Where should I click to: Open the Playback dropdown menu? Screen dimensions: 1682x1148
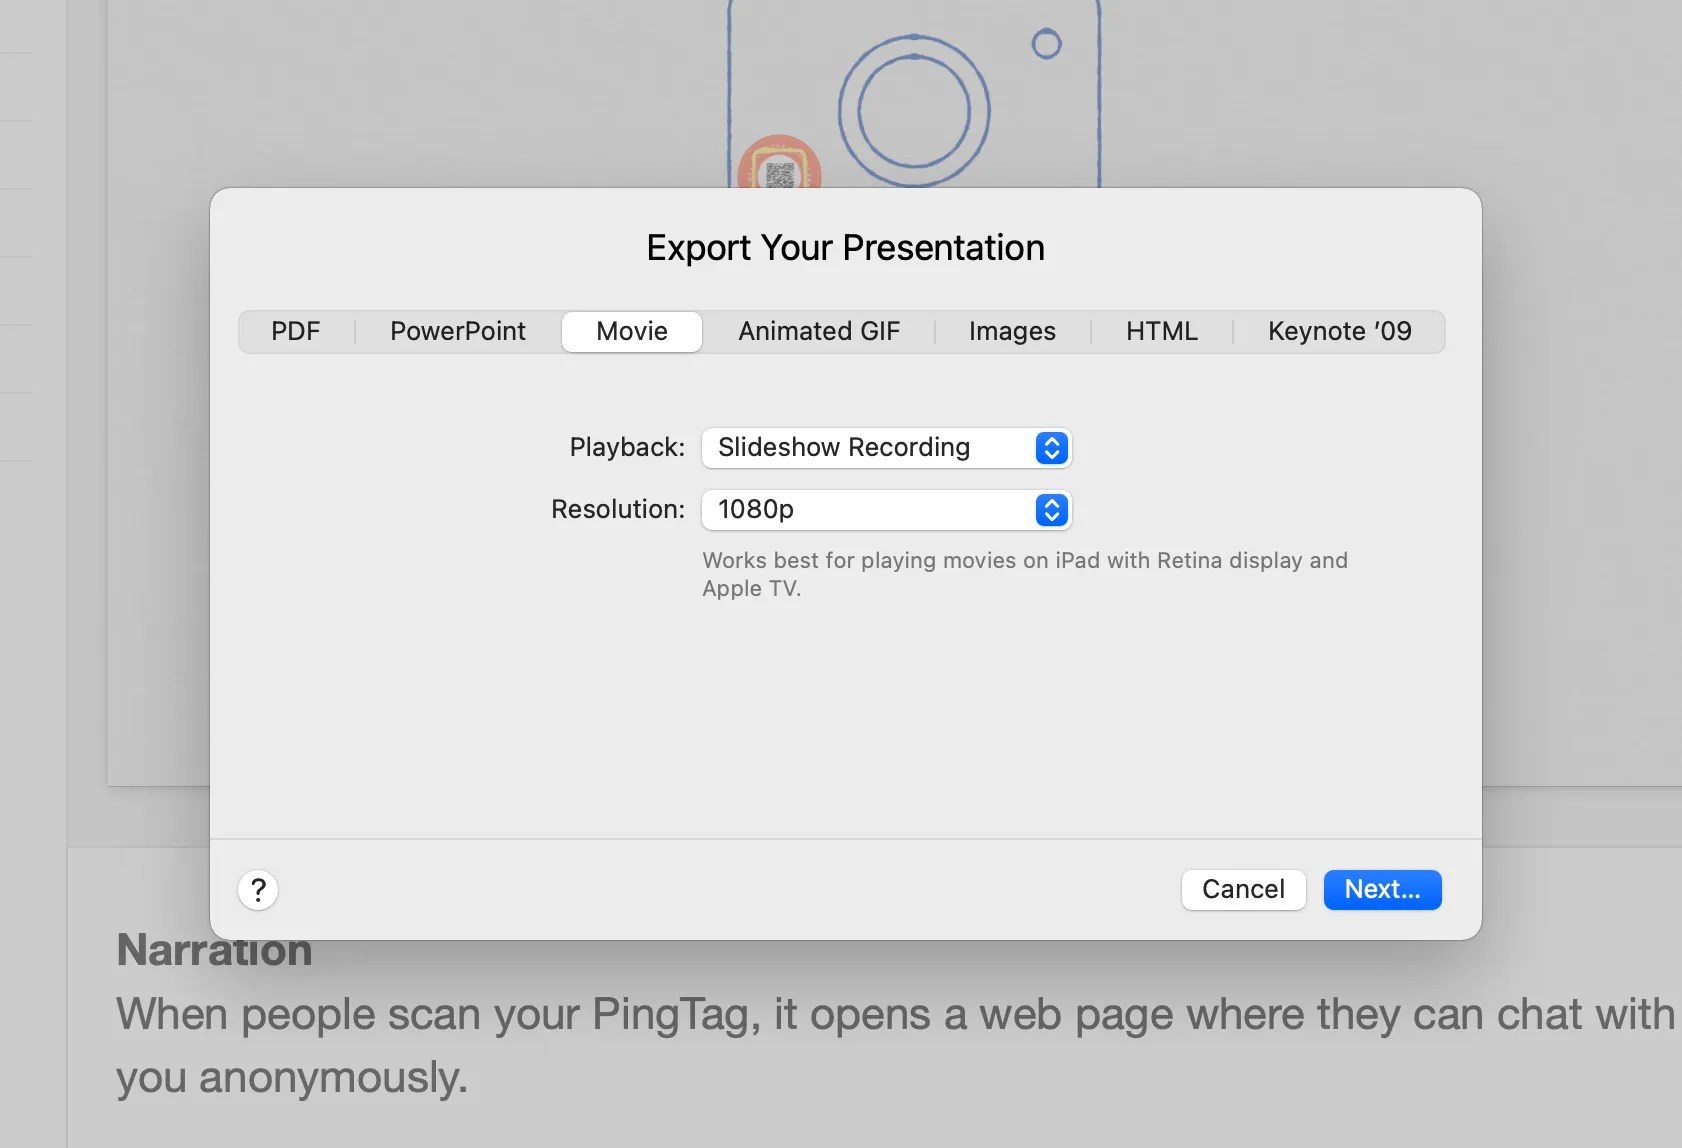(887, 447)
